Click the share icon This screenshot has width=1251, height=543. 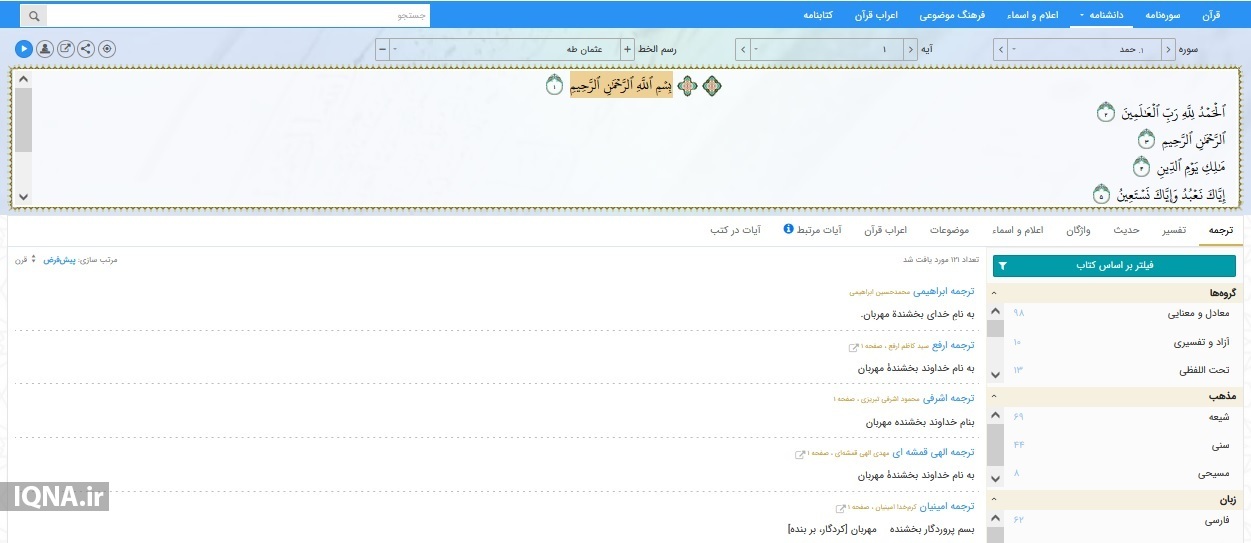tap(86, 48)
